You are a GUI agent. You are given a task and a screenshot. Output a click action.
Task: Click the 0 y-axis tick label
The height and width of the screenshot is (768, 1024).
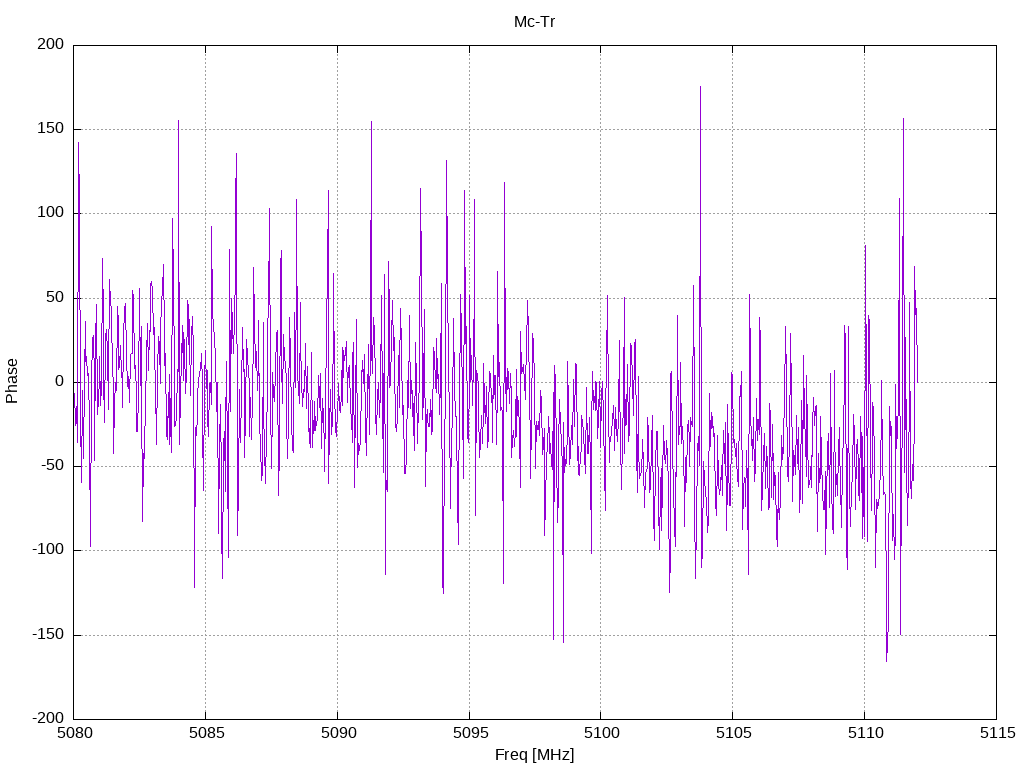pos(59,381)
